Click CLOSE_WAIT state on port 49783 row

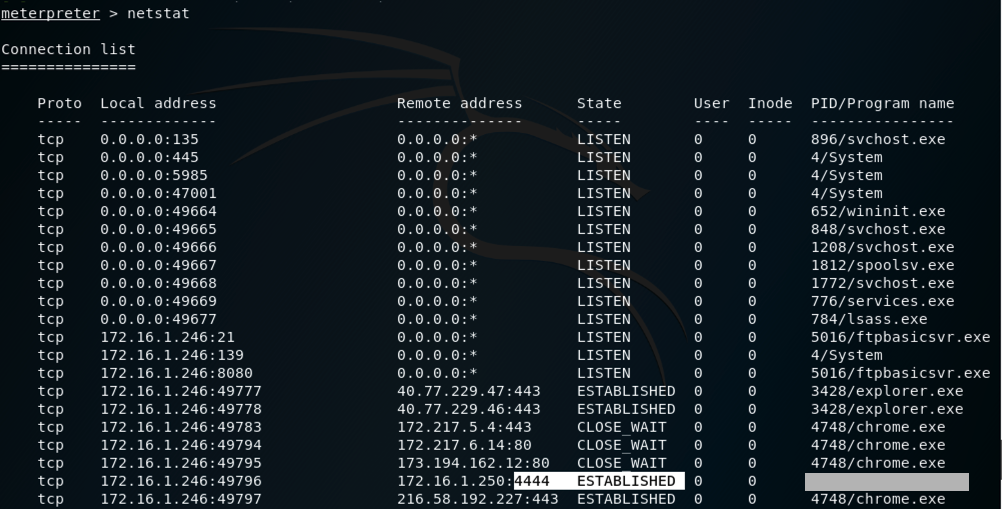pos(622,427)
